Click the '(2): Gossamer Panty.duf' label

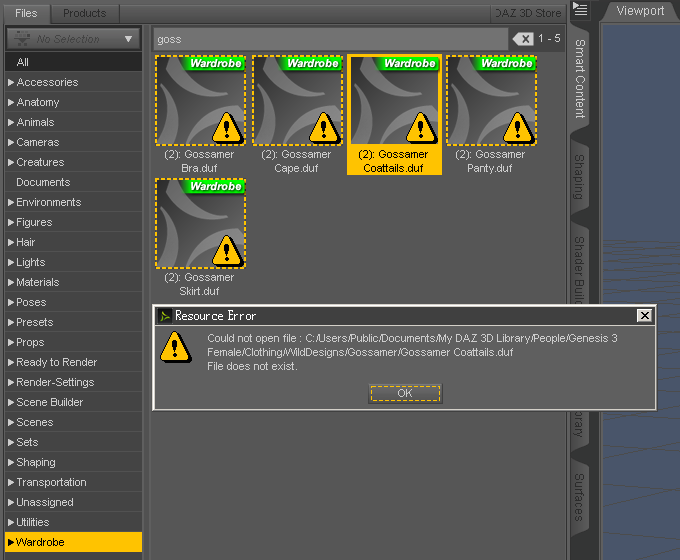coord(490,161)
